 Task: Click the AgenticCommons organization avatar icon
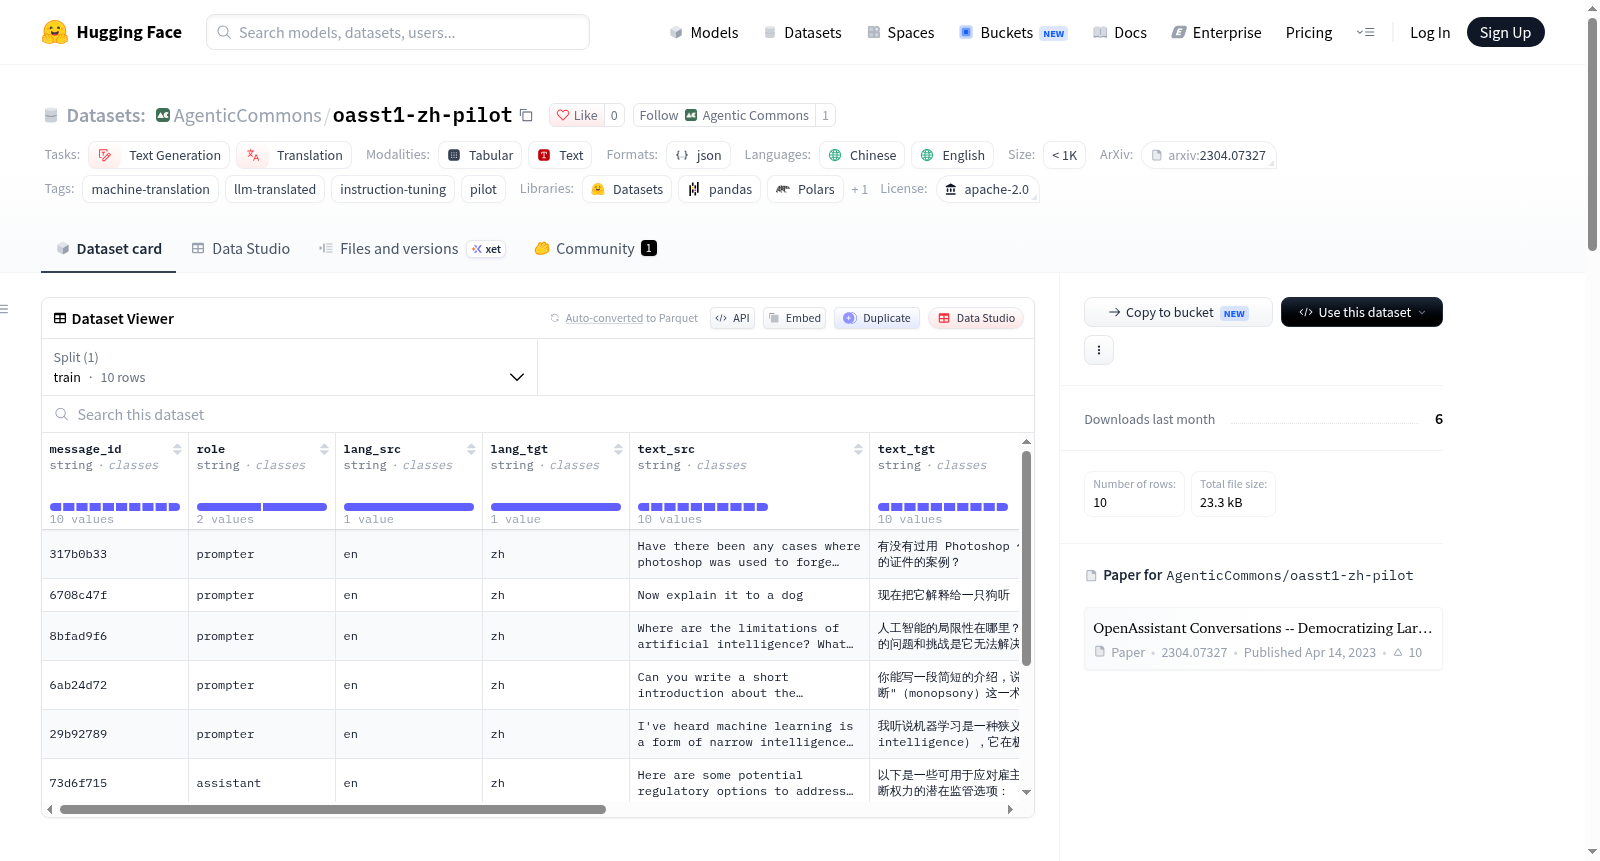click(163, 116)
